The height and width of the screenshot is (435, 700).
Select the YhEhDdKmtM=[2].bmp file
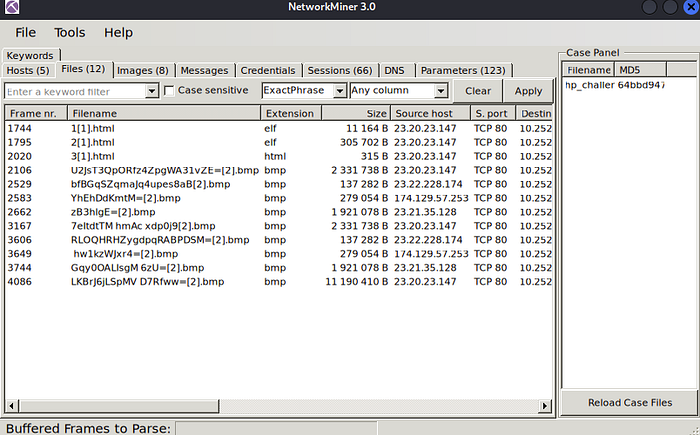125,198
